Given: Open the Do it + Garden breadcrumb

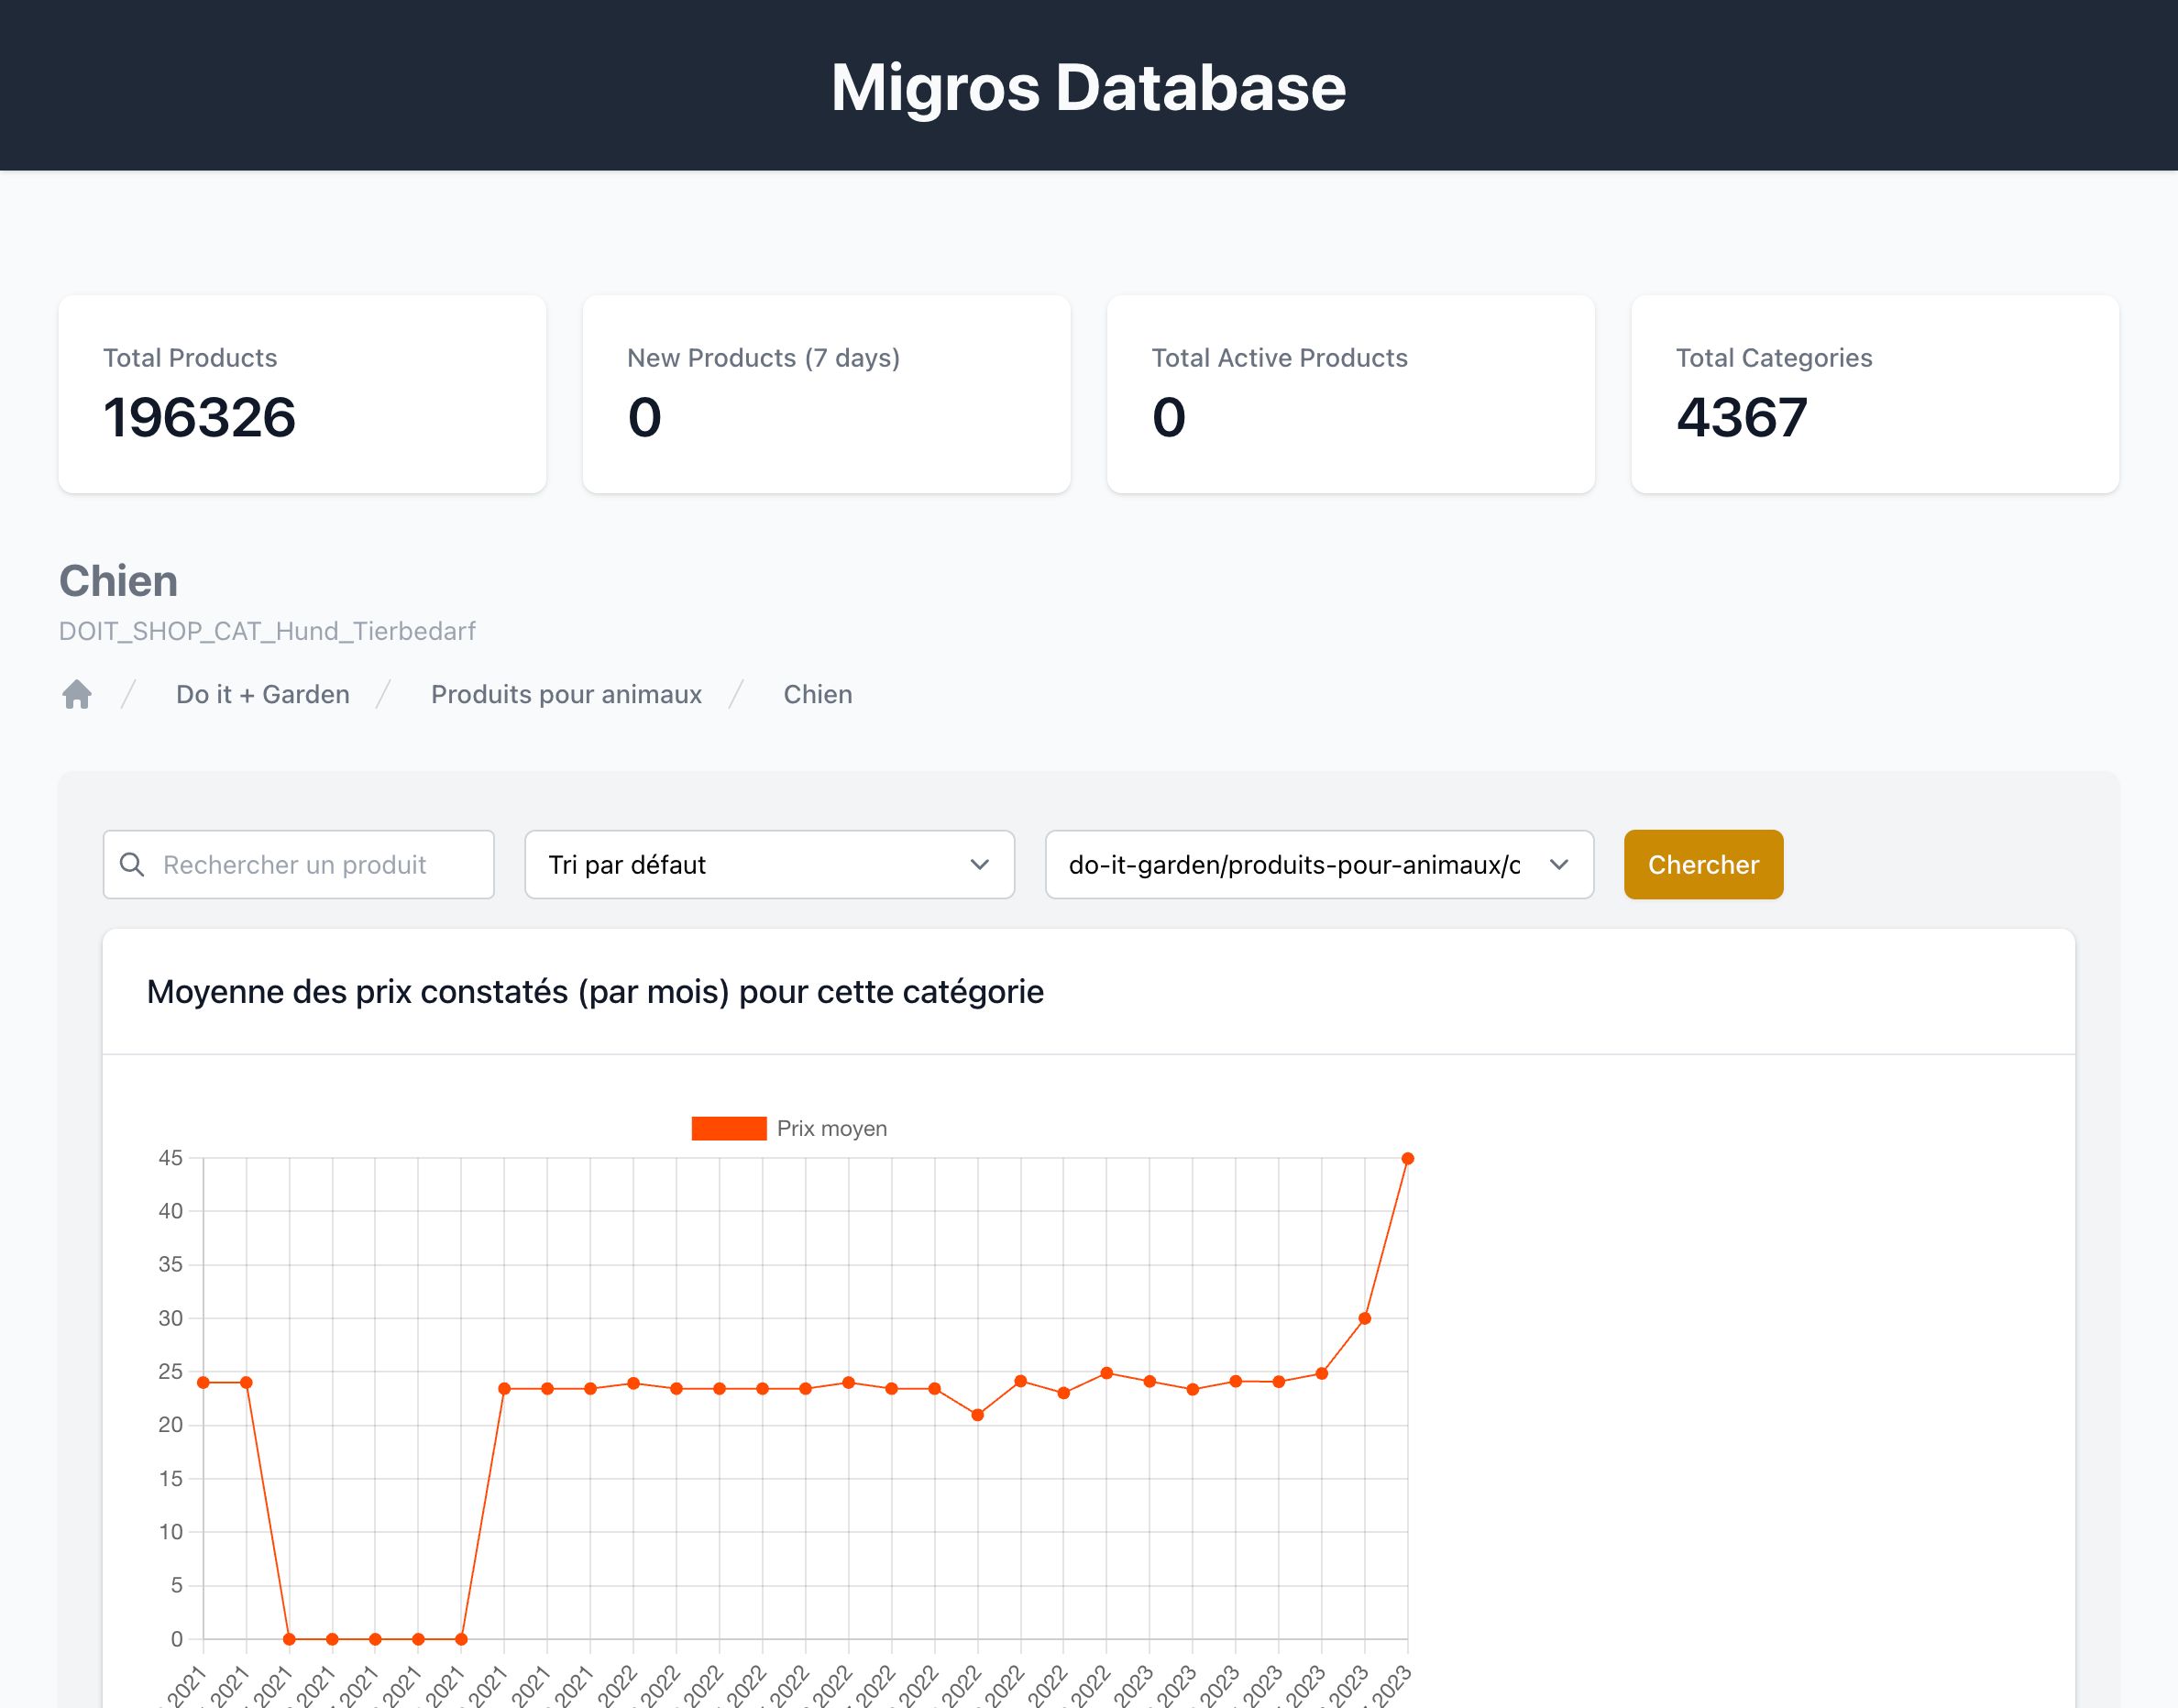Looking at the screenshot, I should (263, 694).
